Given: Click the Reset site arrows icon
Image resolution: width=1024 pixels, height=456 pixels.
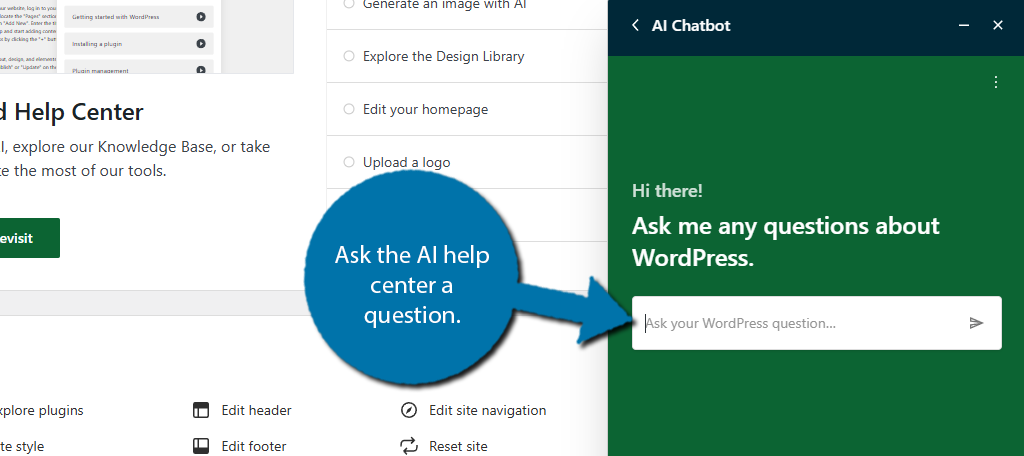Looking at the screenshot, I should 408,446.
